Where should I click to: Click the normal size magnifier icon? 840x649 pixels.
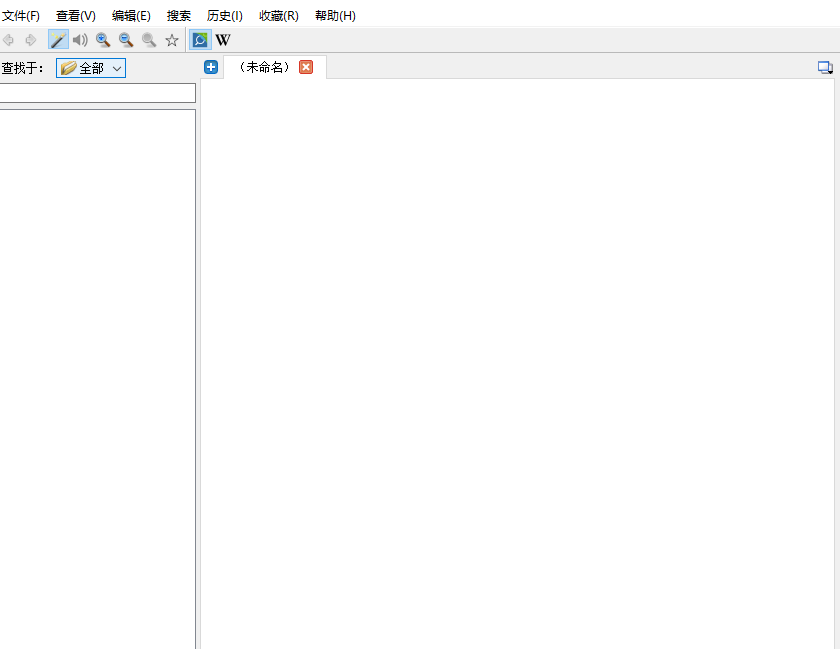149,40
